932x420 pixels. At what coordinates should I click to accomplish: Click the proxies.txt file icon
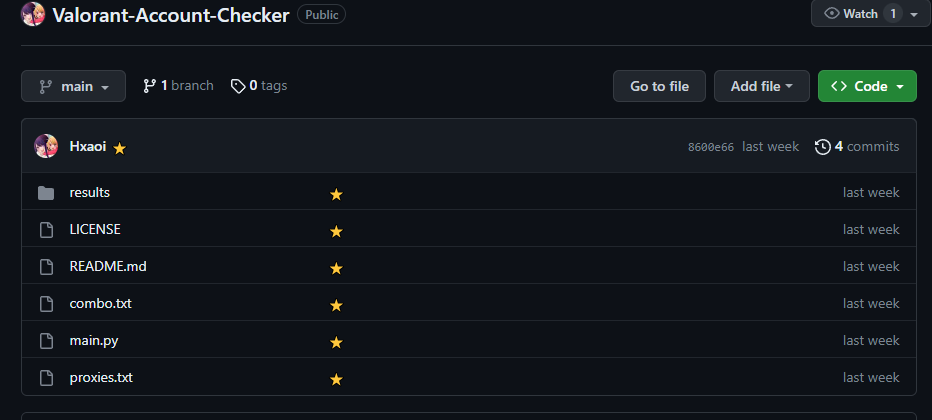click(45, 378)
